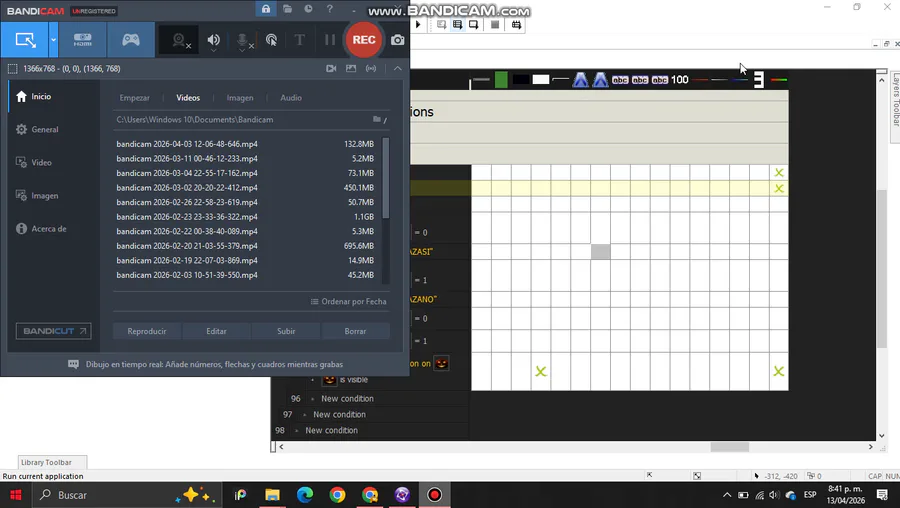
Task: Click the Reproducir button
Action: [147, 331]
